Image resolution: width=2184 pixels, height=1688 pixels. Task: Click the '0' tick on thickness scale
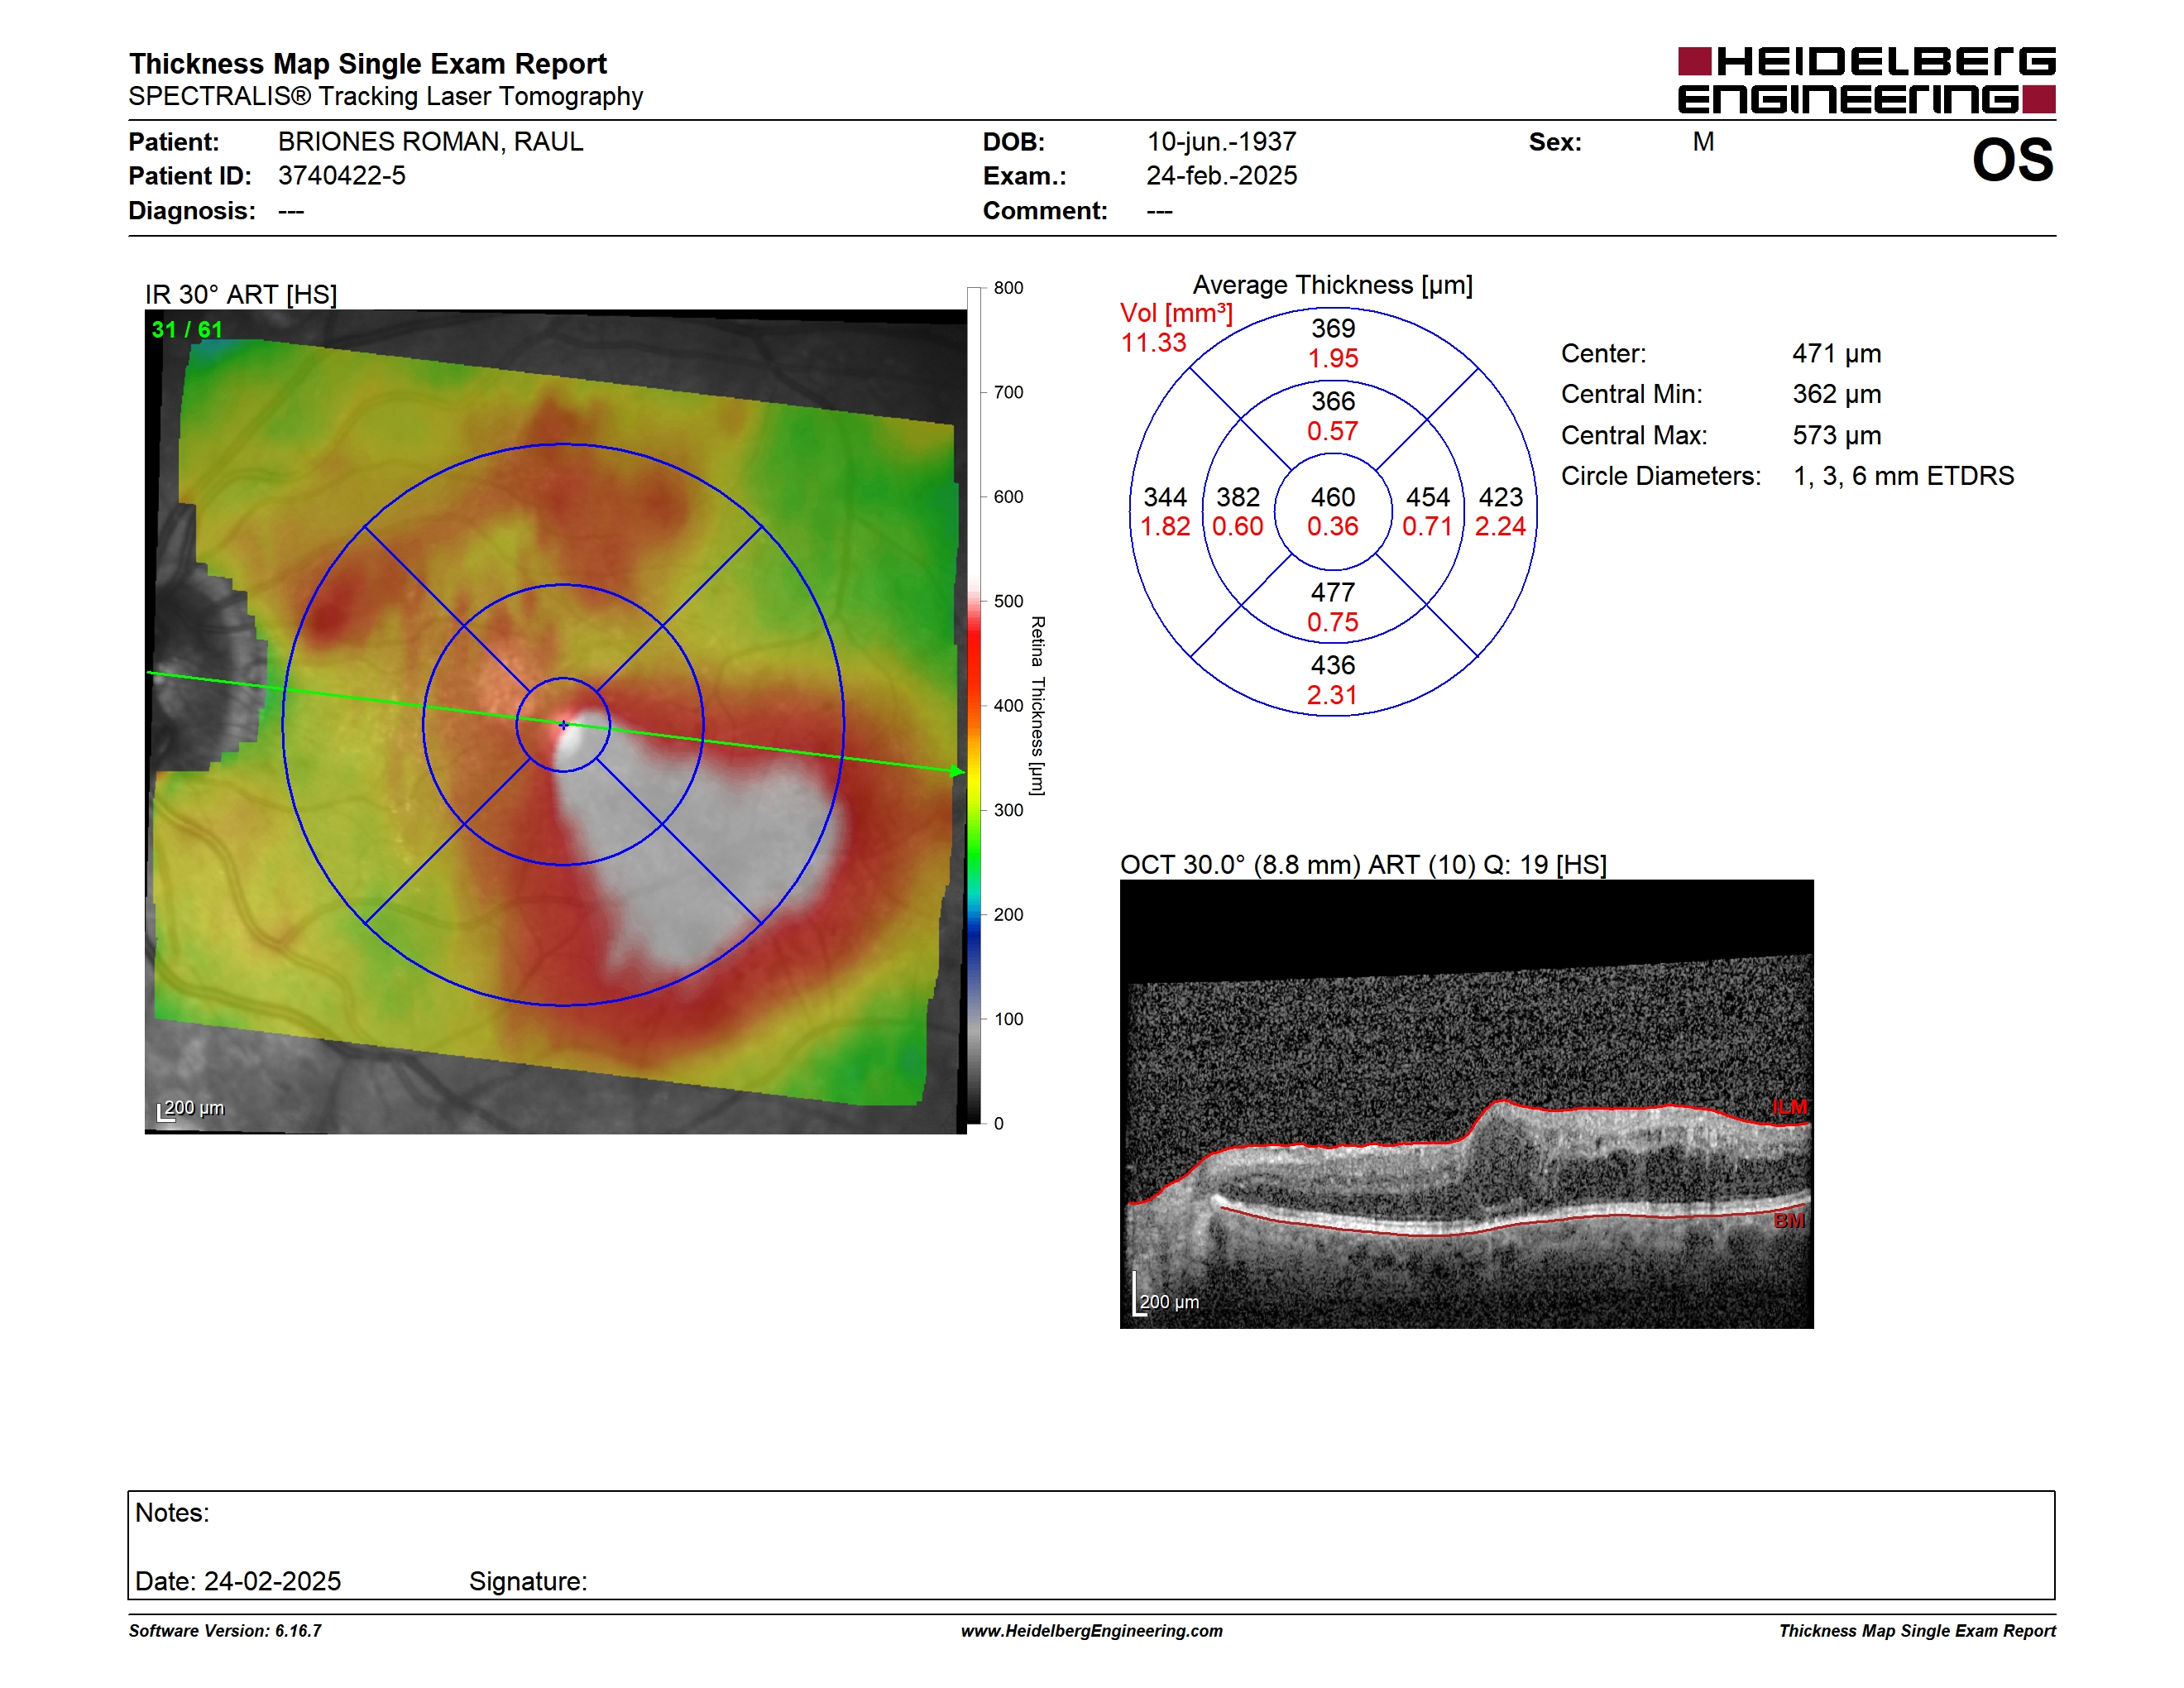click(x=998, y=1123)
